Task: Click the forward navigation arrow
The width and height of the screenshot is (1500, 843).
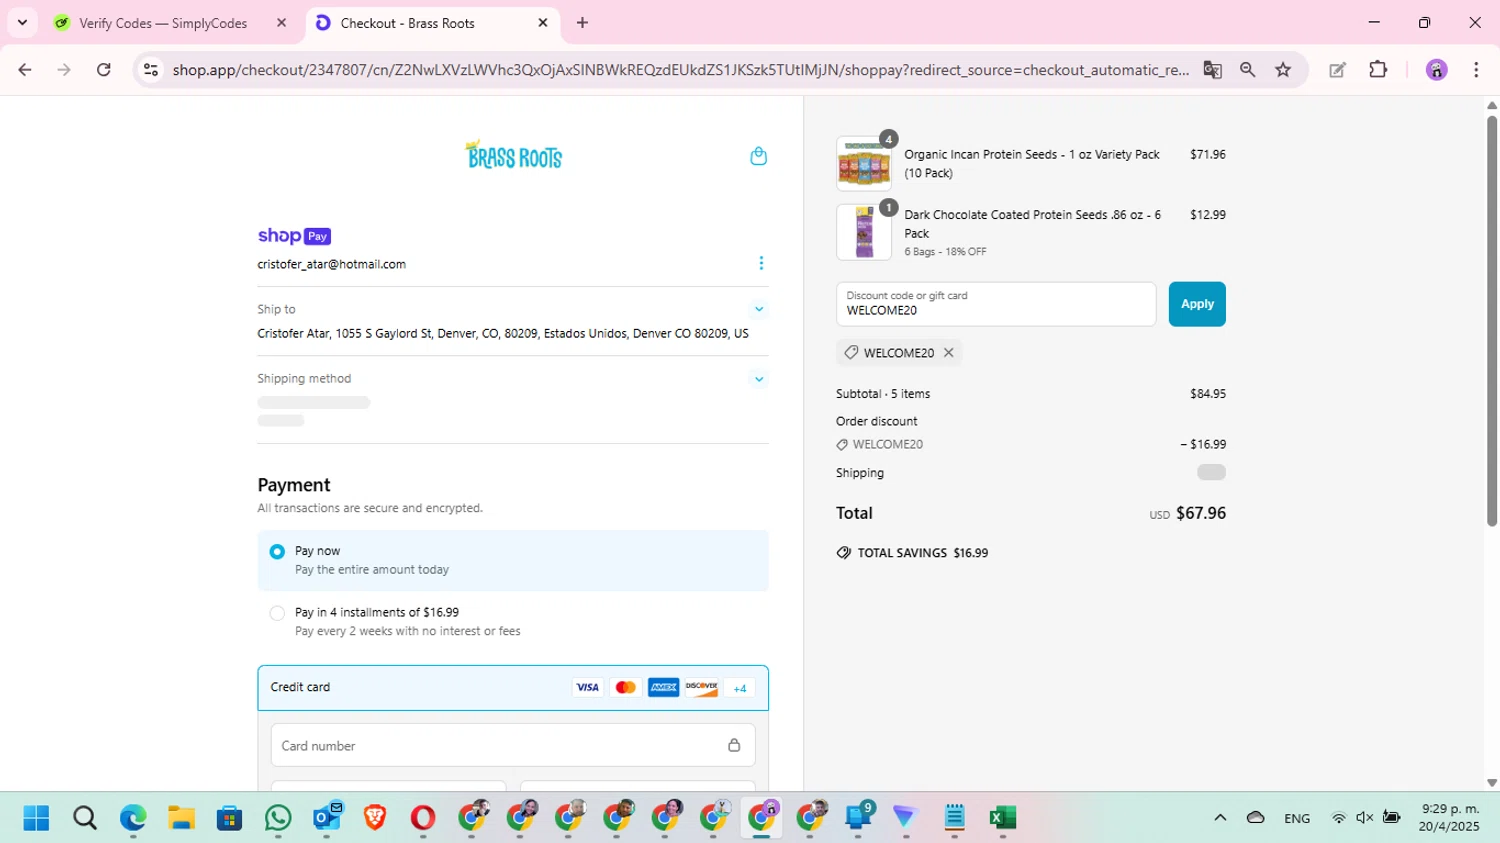Action: [x=64, y=70]
